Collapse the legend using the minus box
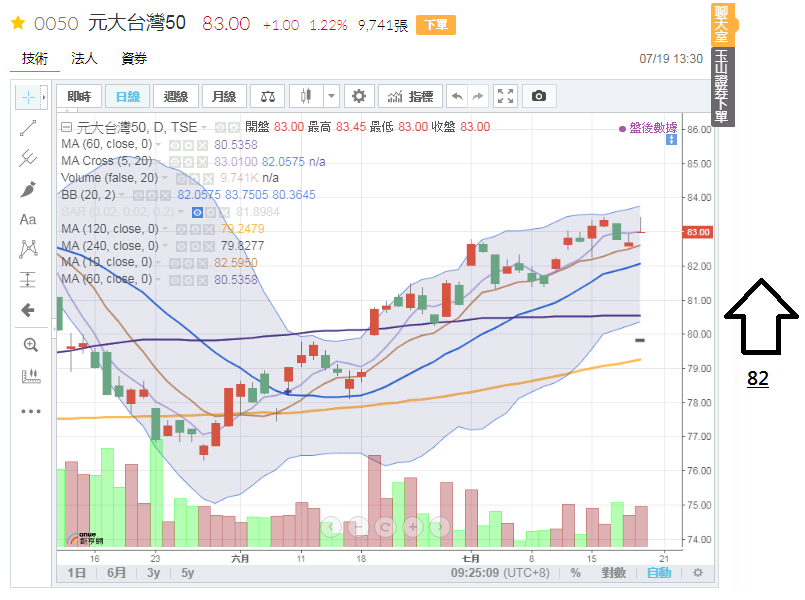 pyautogui.click(x=66, y=126)
